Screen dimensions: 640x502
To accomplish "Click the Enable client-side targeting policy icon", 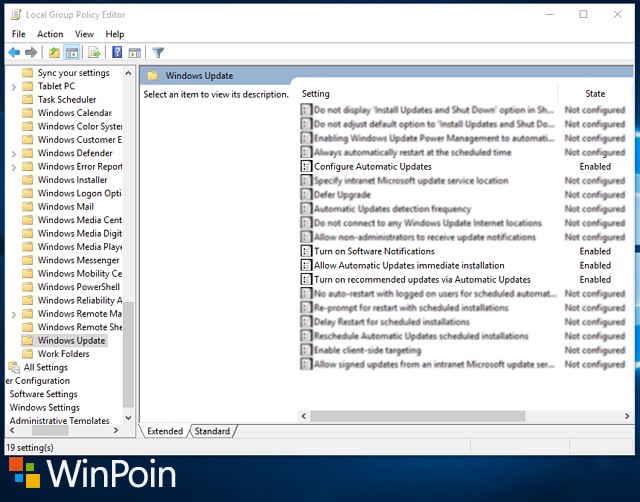I will (306, 350).
